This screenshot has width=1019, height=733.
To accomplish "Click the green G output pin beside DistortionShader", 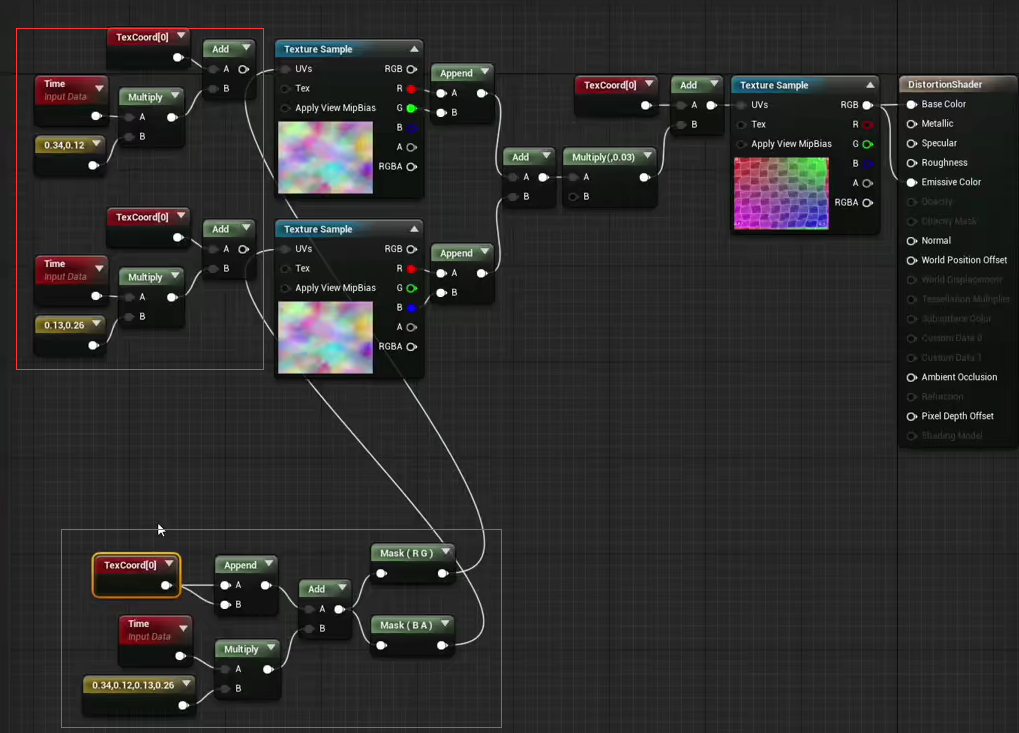I will 868,144.
